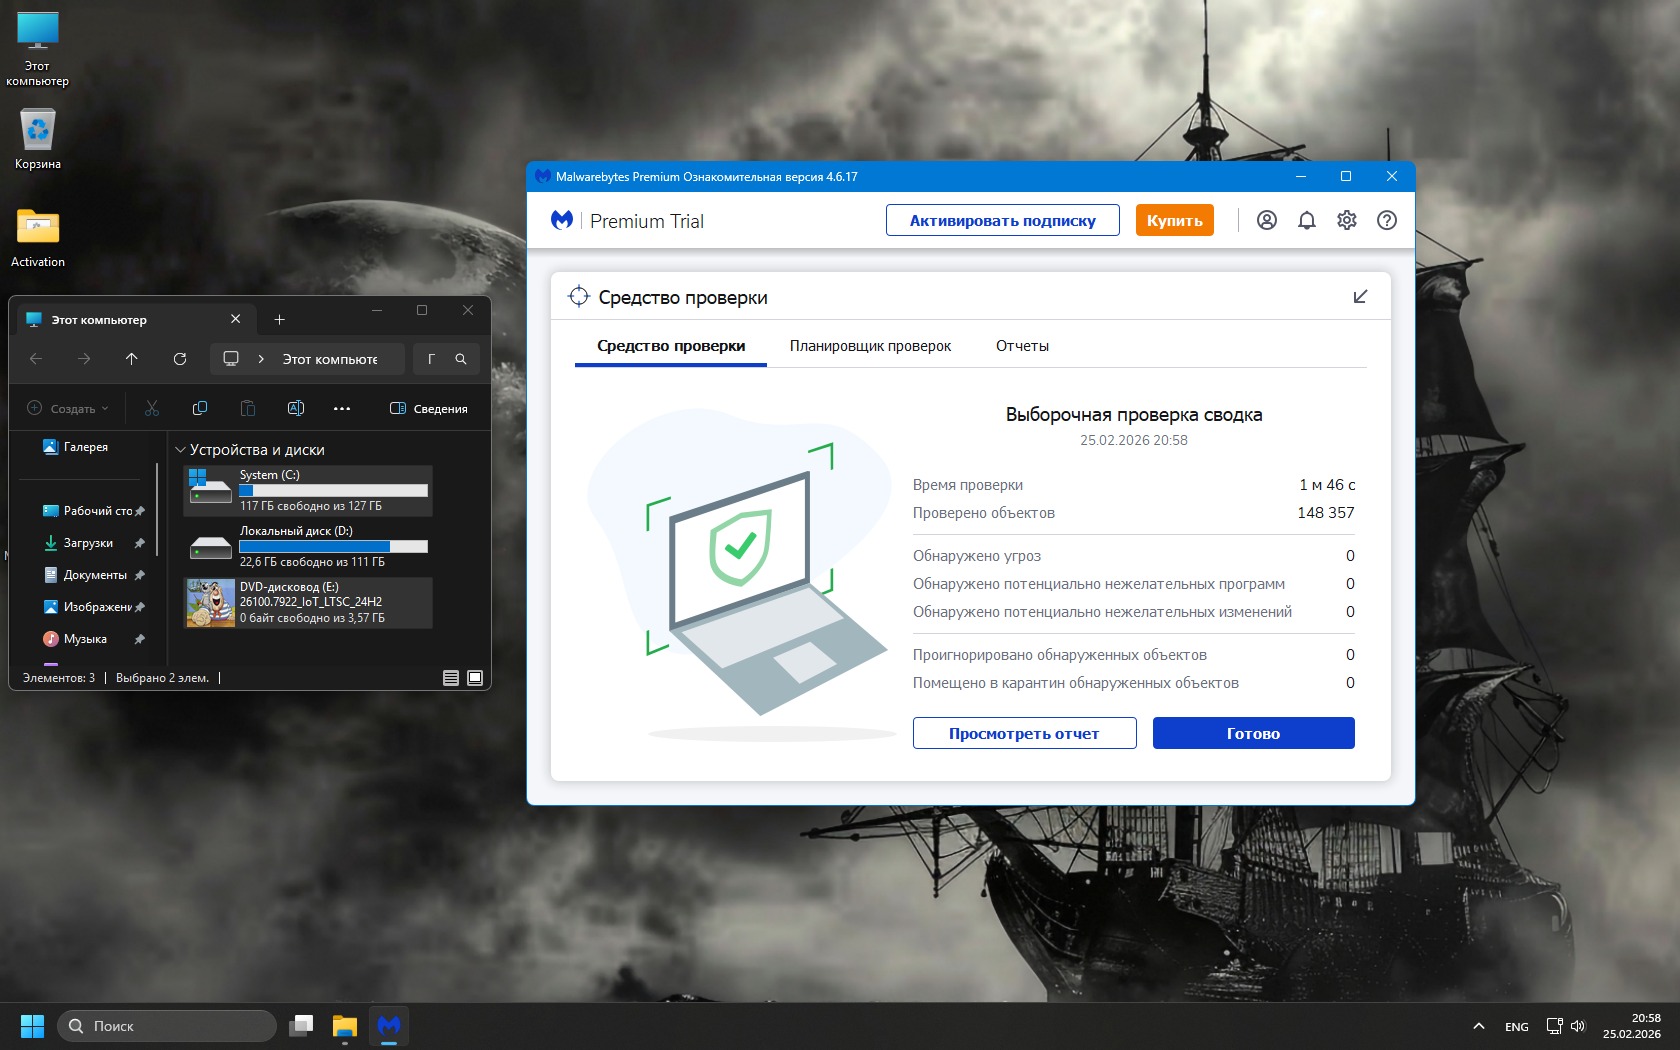Viewport: 1680px width, 1050px height.
Task: Switch to details list view in Explorer
Action: click(x=451, y=678)
